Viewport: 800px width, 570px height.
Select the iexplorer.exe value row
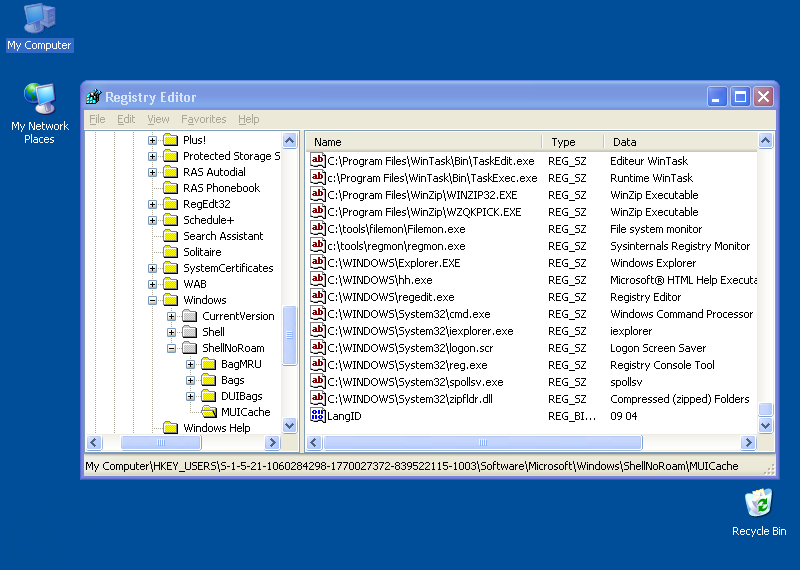pyautogui.click(x=532, y=331)
